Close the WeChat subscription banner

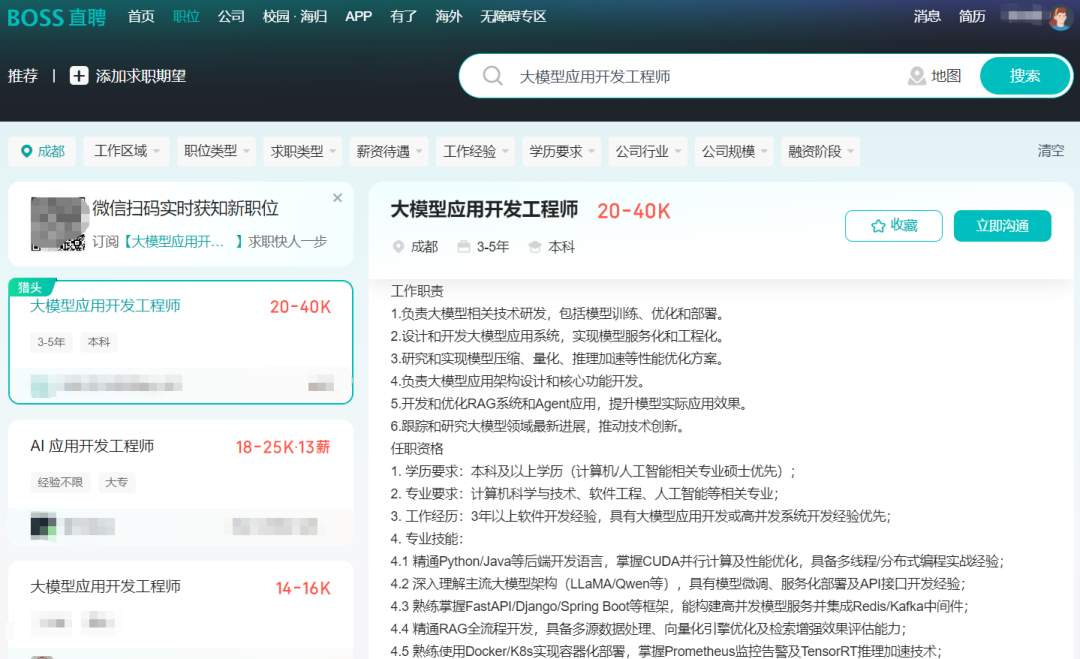pos(338,198)
